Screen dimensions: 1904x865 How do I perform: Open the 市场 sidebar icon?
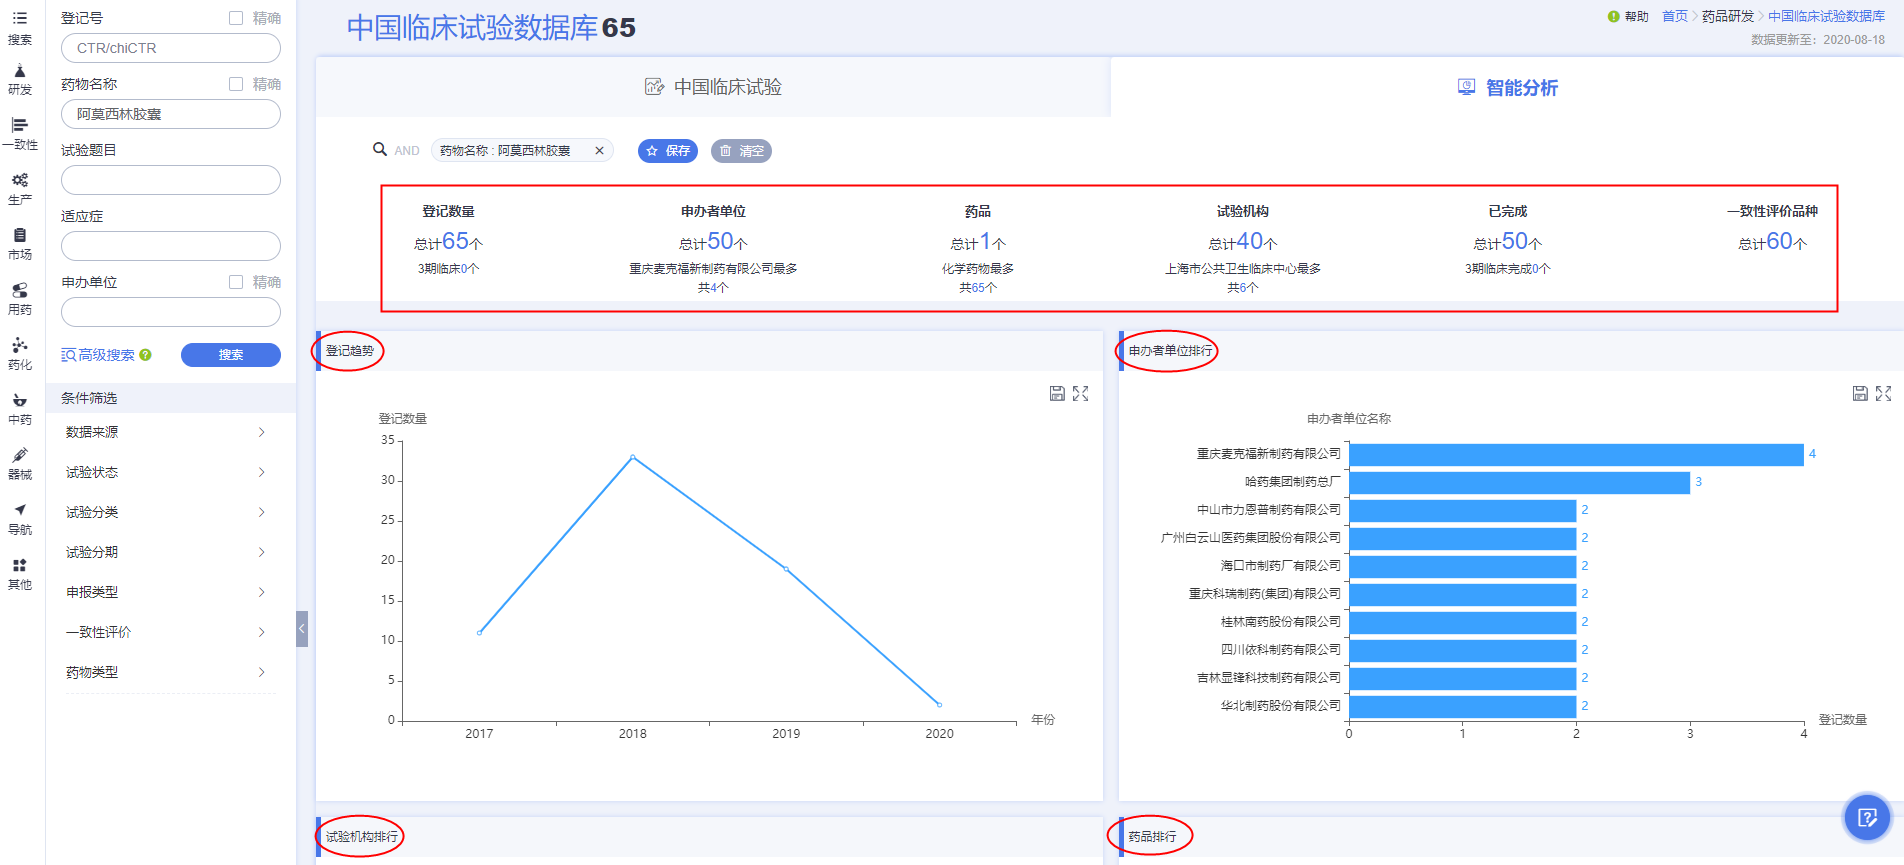click(x=20, y=245)
